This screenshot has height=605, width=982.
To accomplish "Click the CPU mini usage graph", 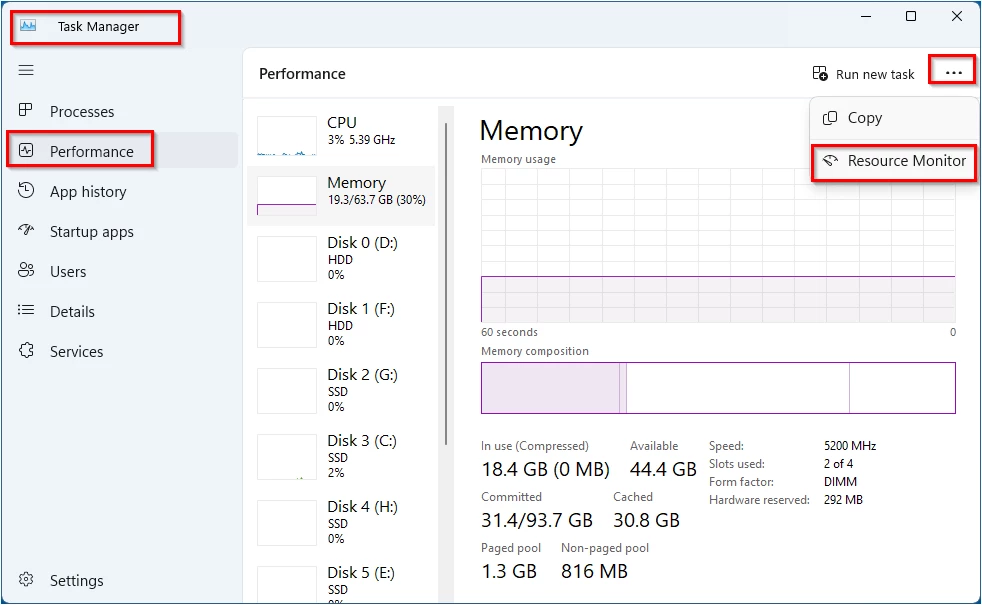I will [x=287, y=136].
